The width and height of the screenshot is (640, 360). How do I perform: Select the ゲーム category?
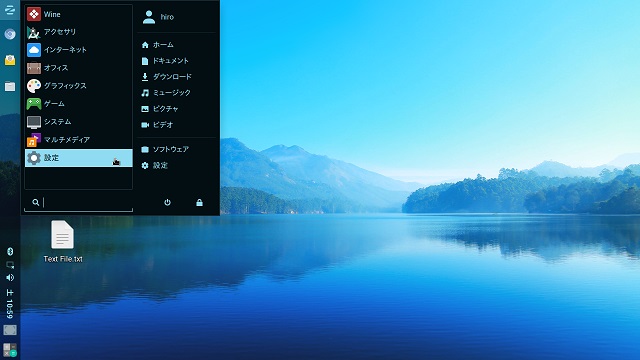[x=78, y=104]
